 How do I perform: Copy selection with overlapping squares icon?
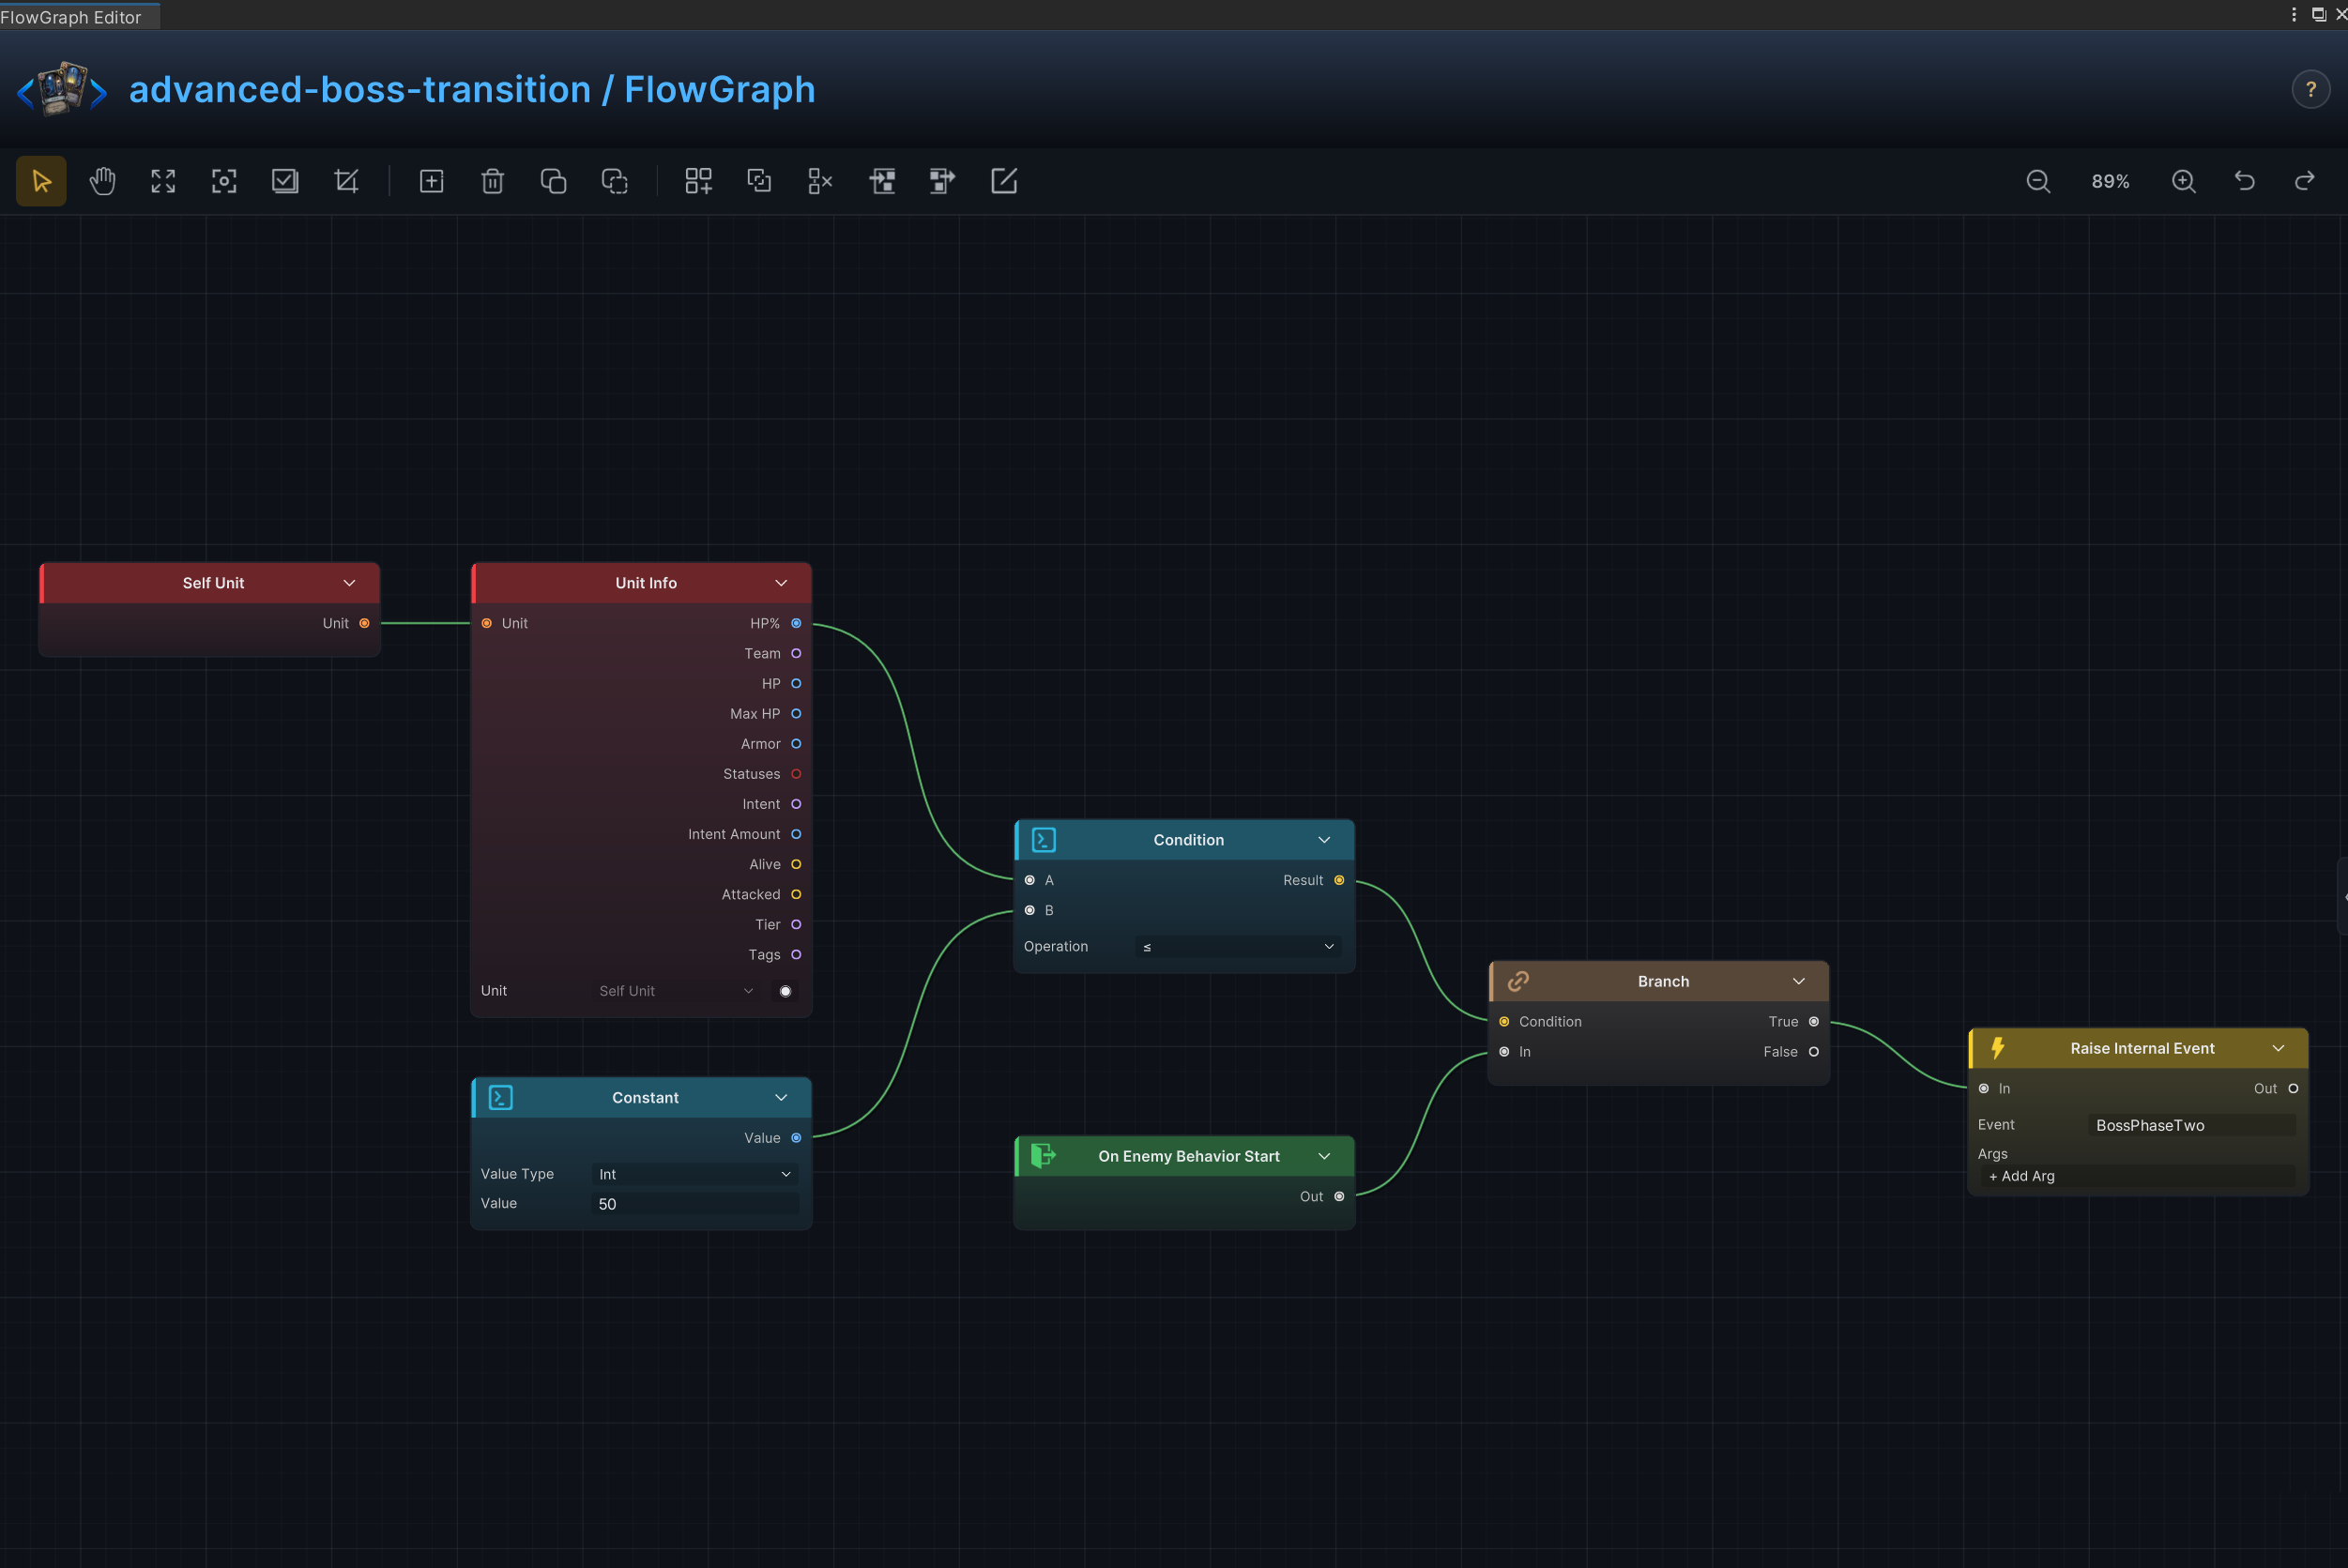pyautogui.click(x=553, y=181)
